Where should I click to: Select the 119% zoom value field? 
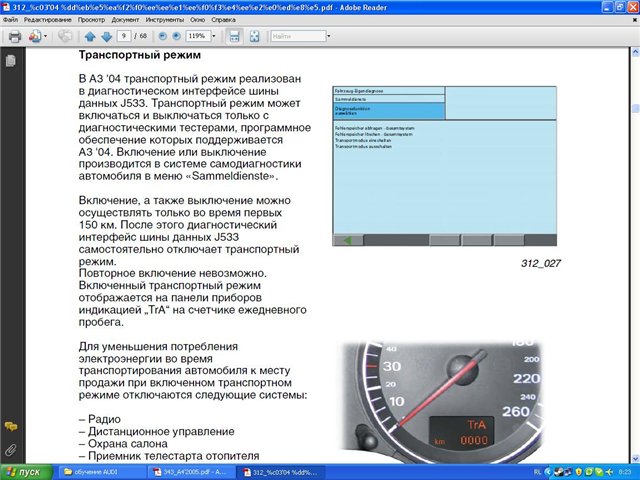click(198, 36)
